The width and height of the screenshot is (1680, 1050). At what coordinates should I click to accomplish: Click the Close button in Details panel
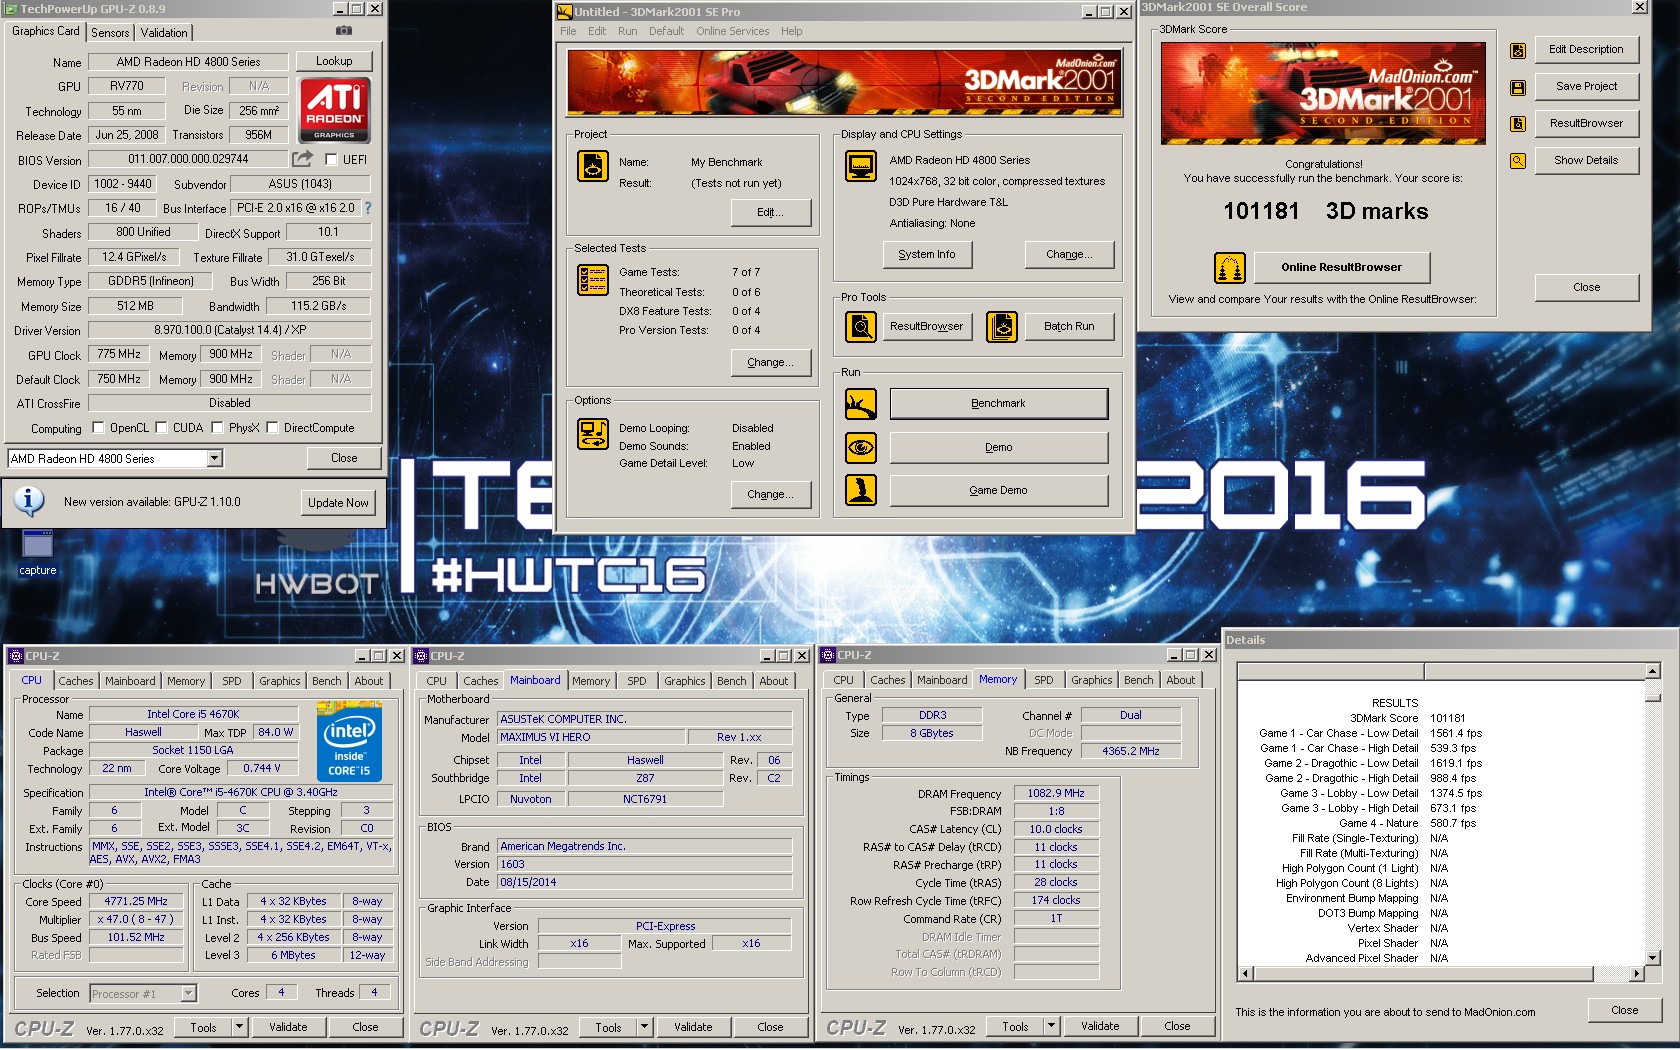click(1624, 1010)
